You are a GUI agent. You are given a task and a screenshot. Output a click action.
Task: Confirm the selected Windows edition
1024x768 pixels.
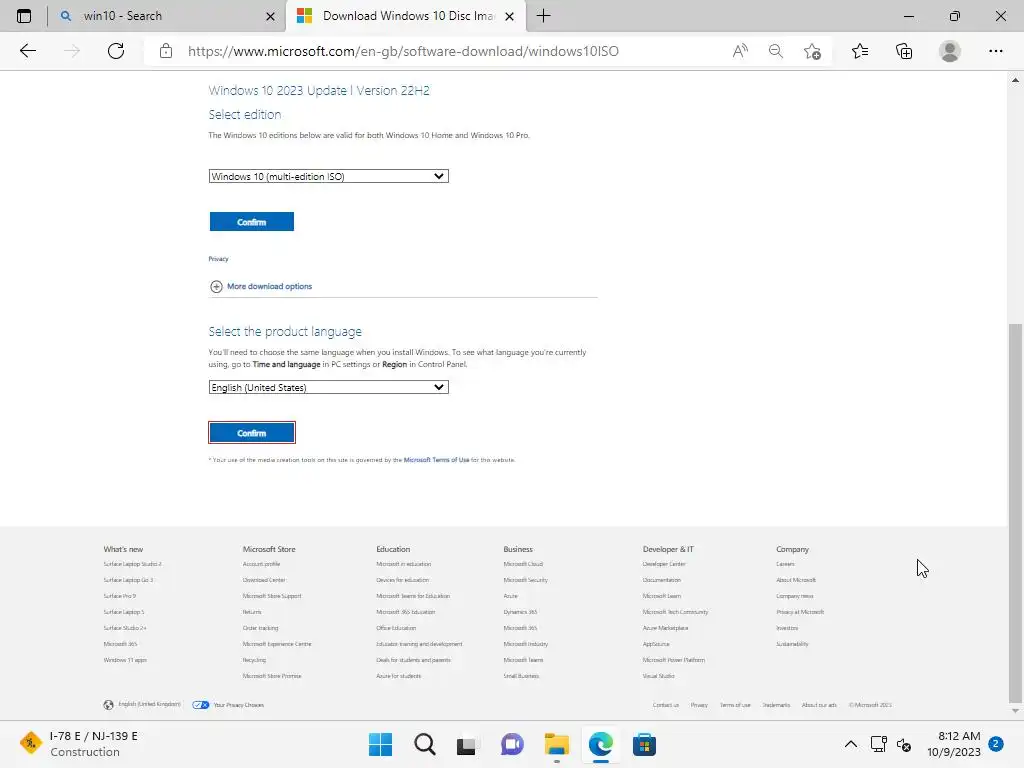(251, 222)
